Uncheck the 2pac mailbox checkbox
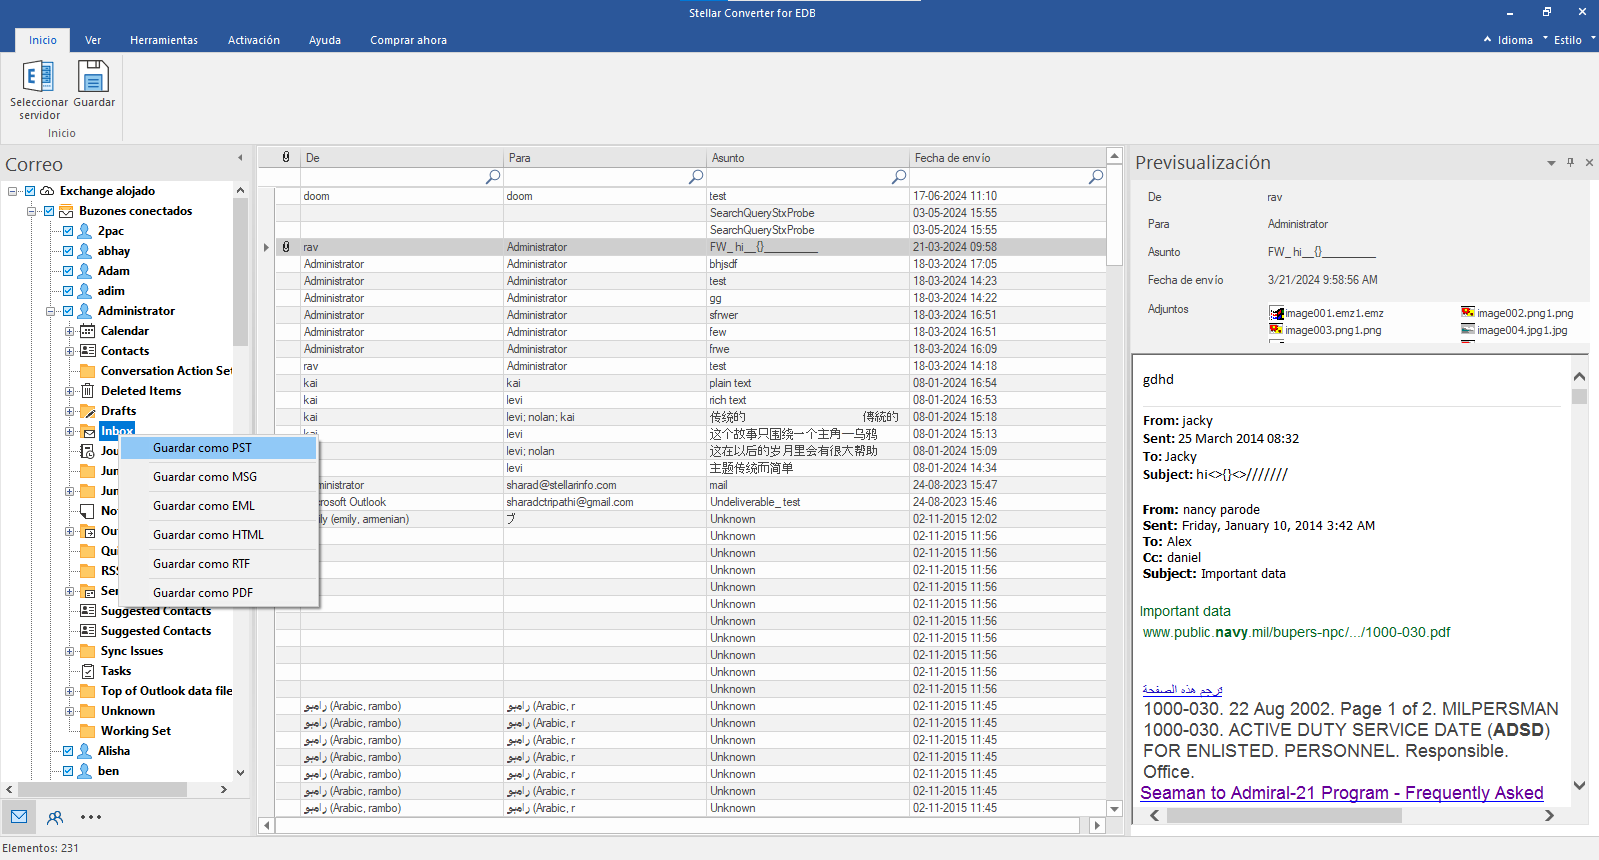The height and width of the screenshot is (860, 1599). (x=68, y=231)
